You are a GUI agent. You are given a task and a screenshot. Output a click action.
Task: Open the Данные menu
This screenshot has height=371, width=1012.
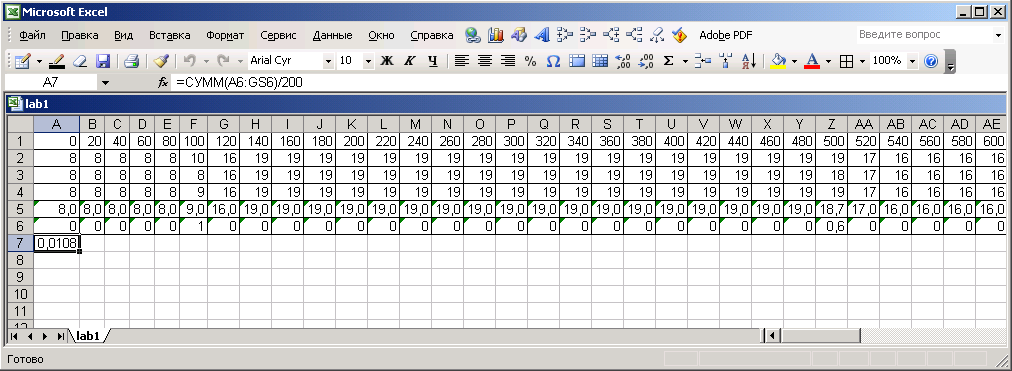(x=332, y=35)
